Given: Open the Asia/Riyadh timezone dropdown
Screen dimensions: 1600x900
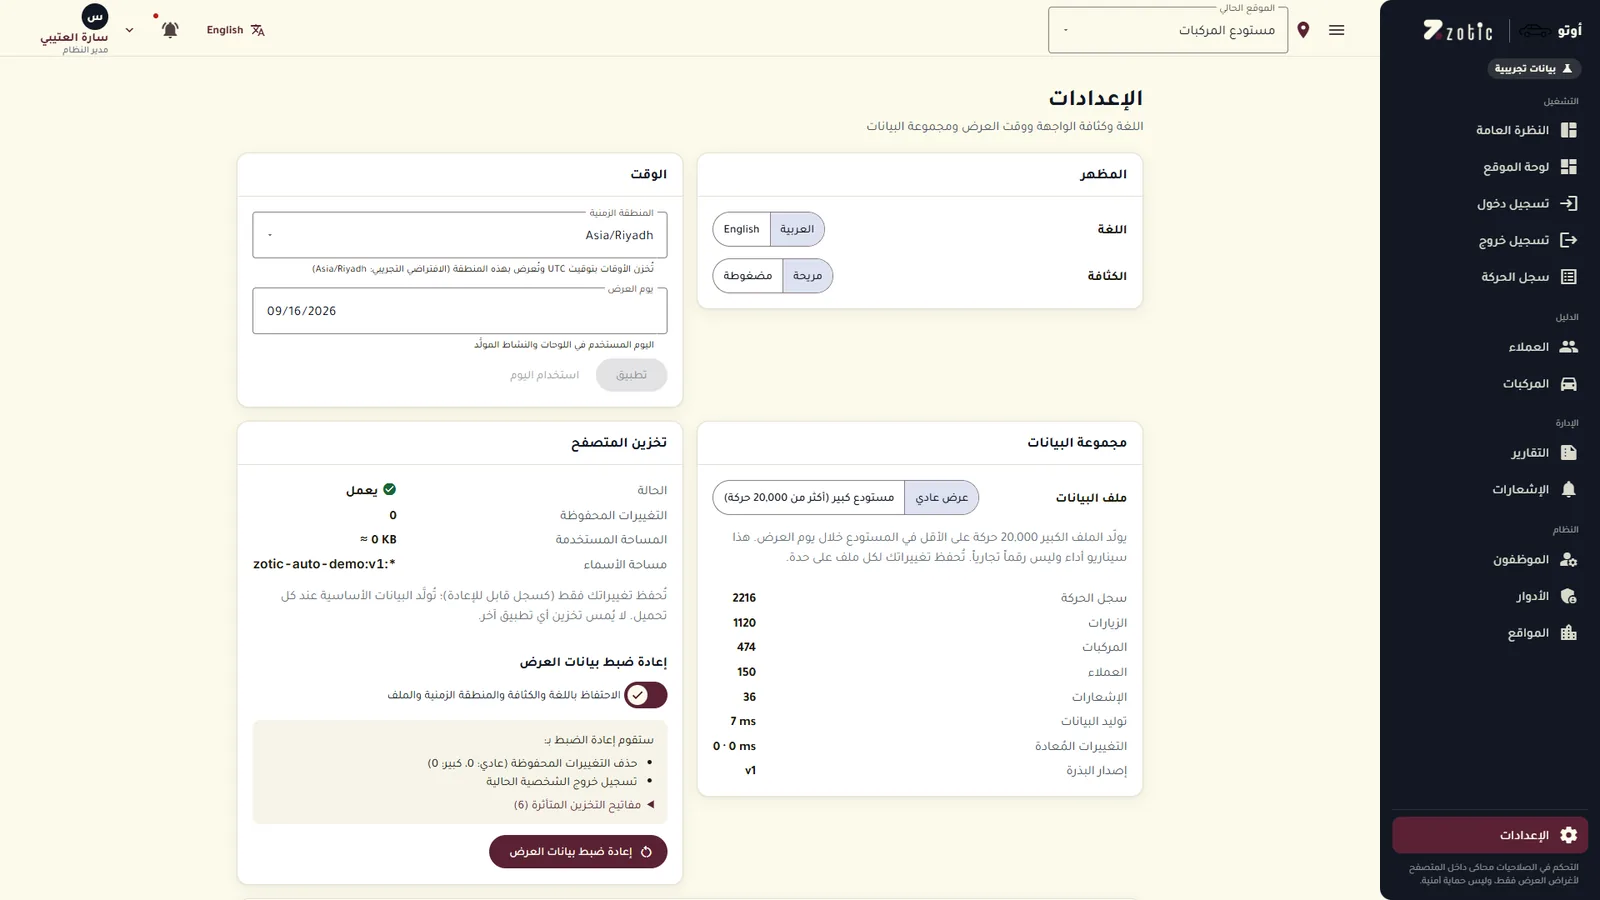Looking at the screenshot, I should [x=460, y=235].
